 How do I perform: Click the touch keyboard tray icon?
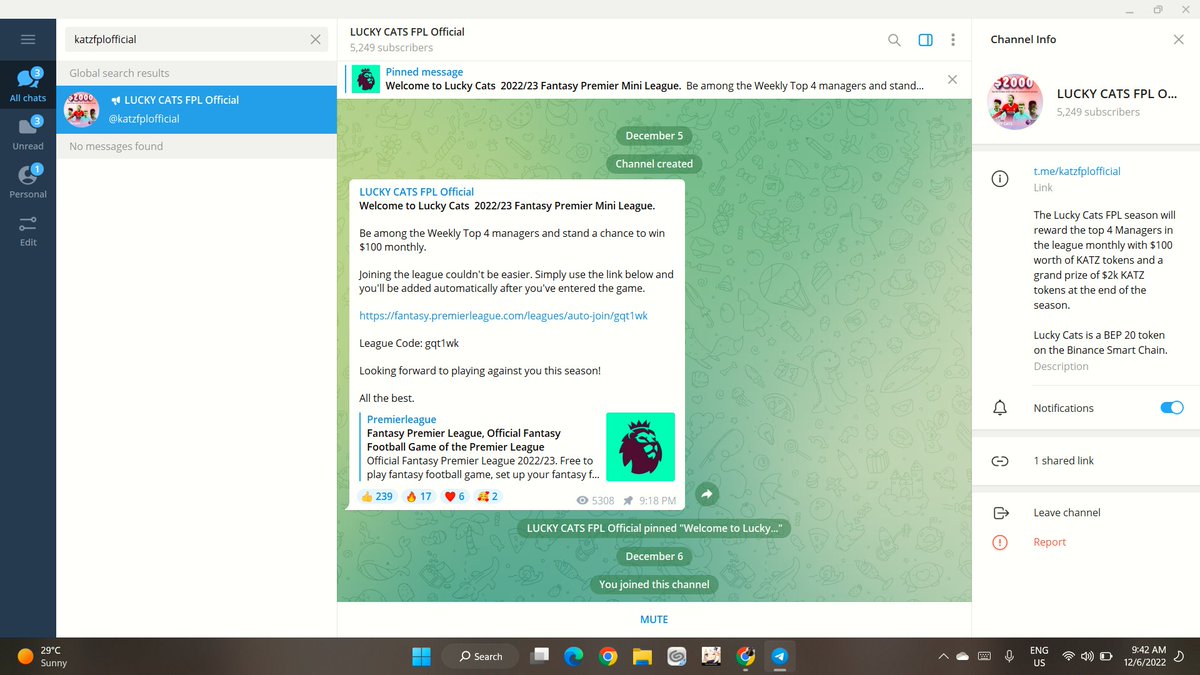point(985,656)
